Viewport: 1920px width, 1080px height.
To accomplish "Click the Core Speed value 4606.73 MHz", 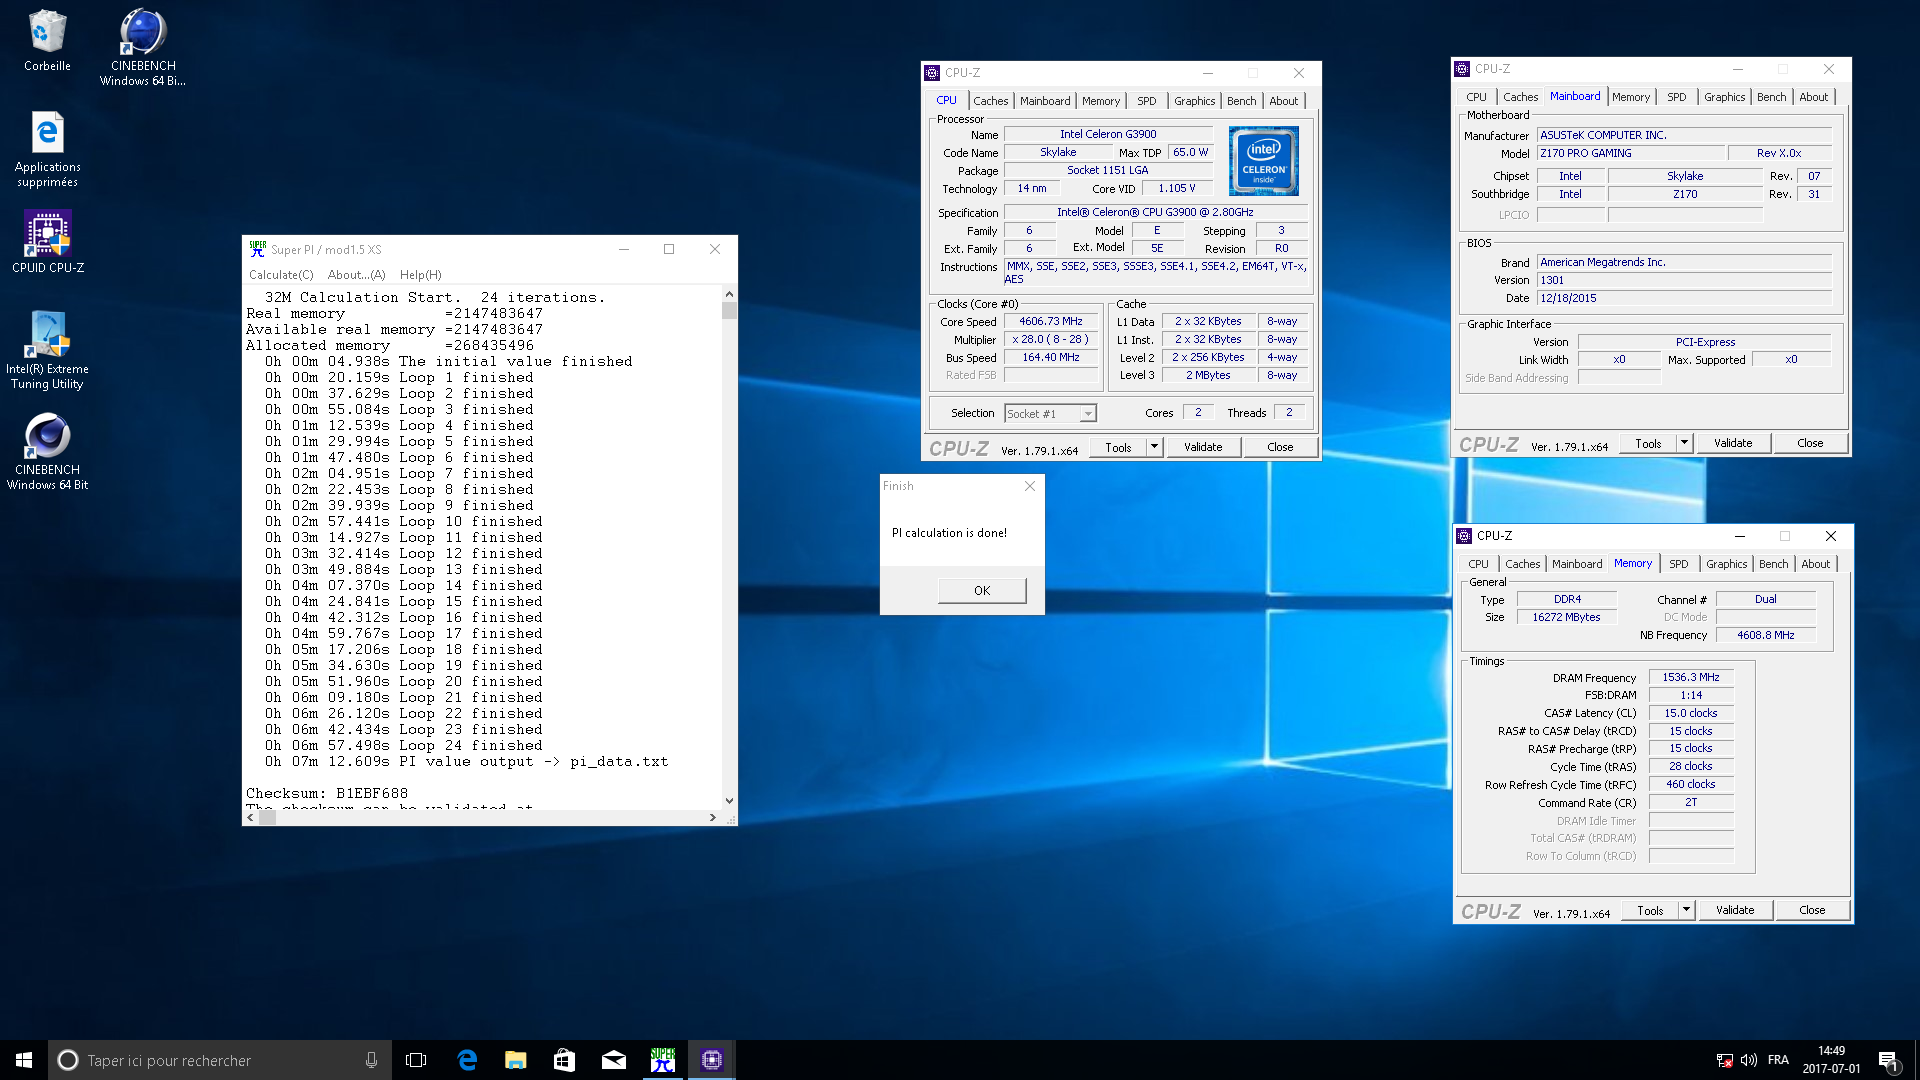I will point(1050,322).
